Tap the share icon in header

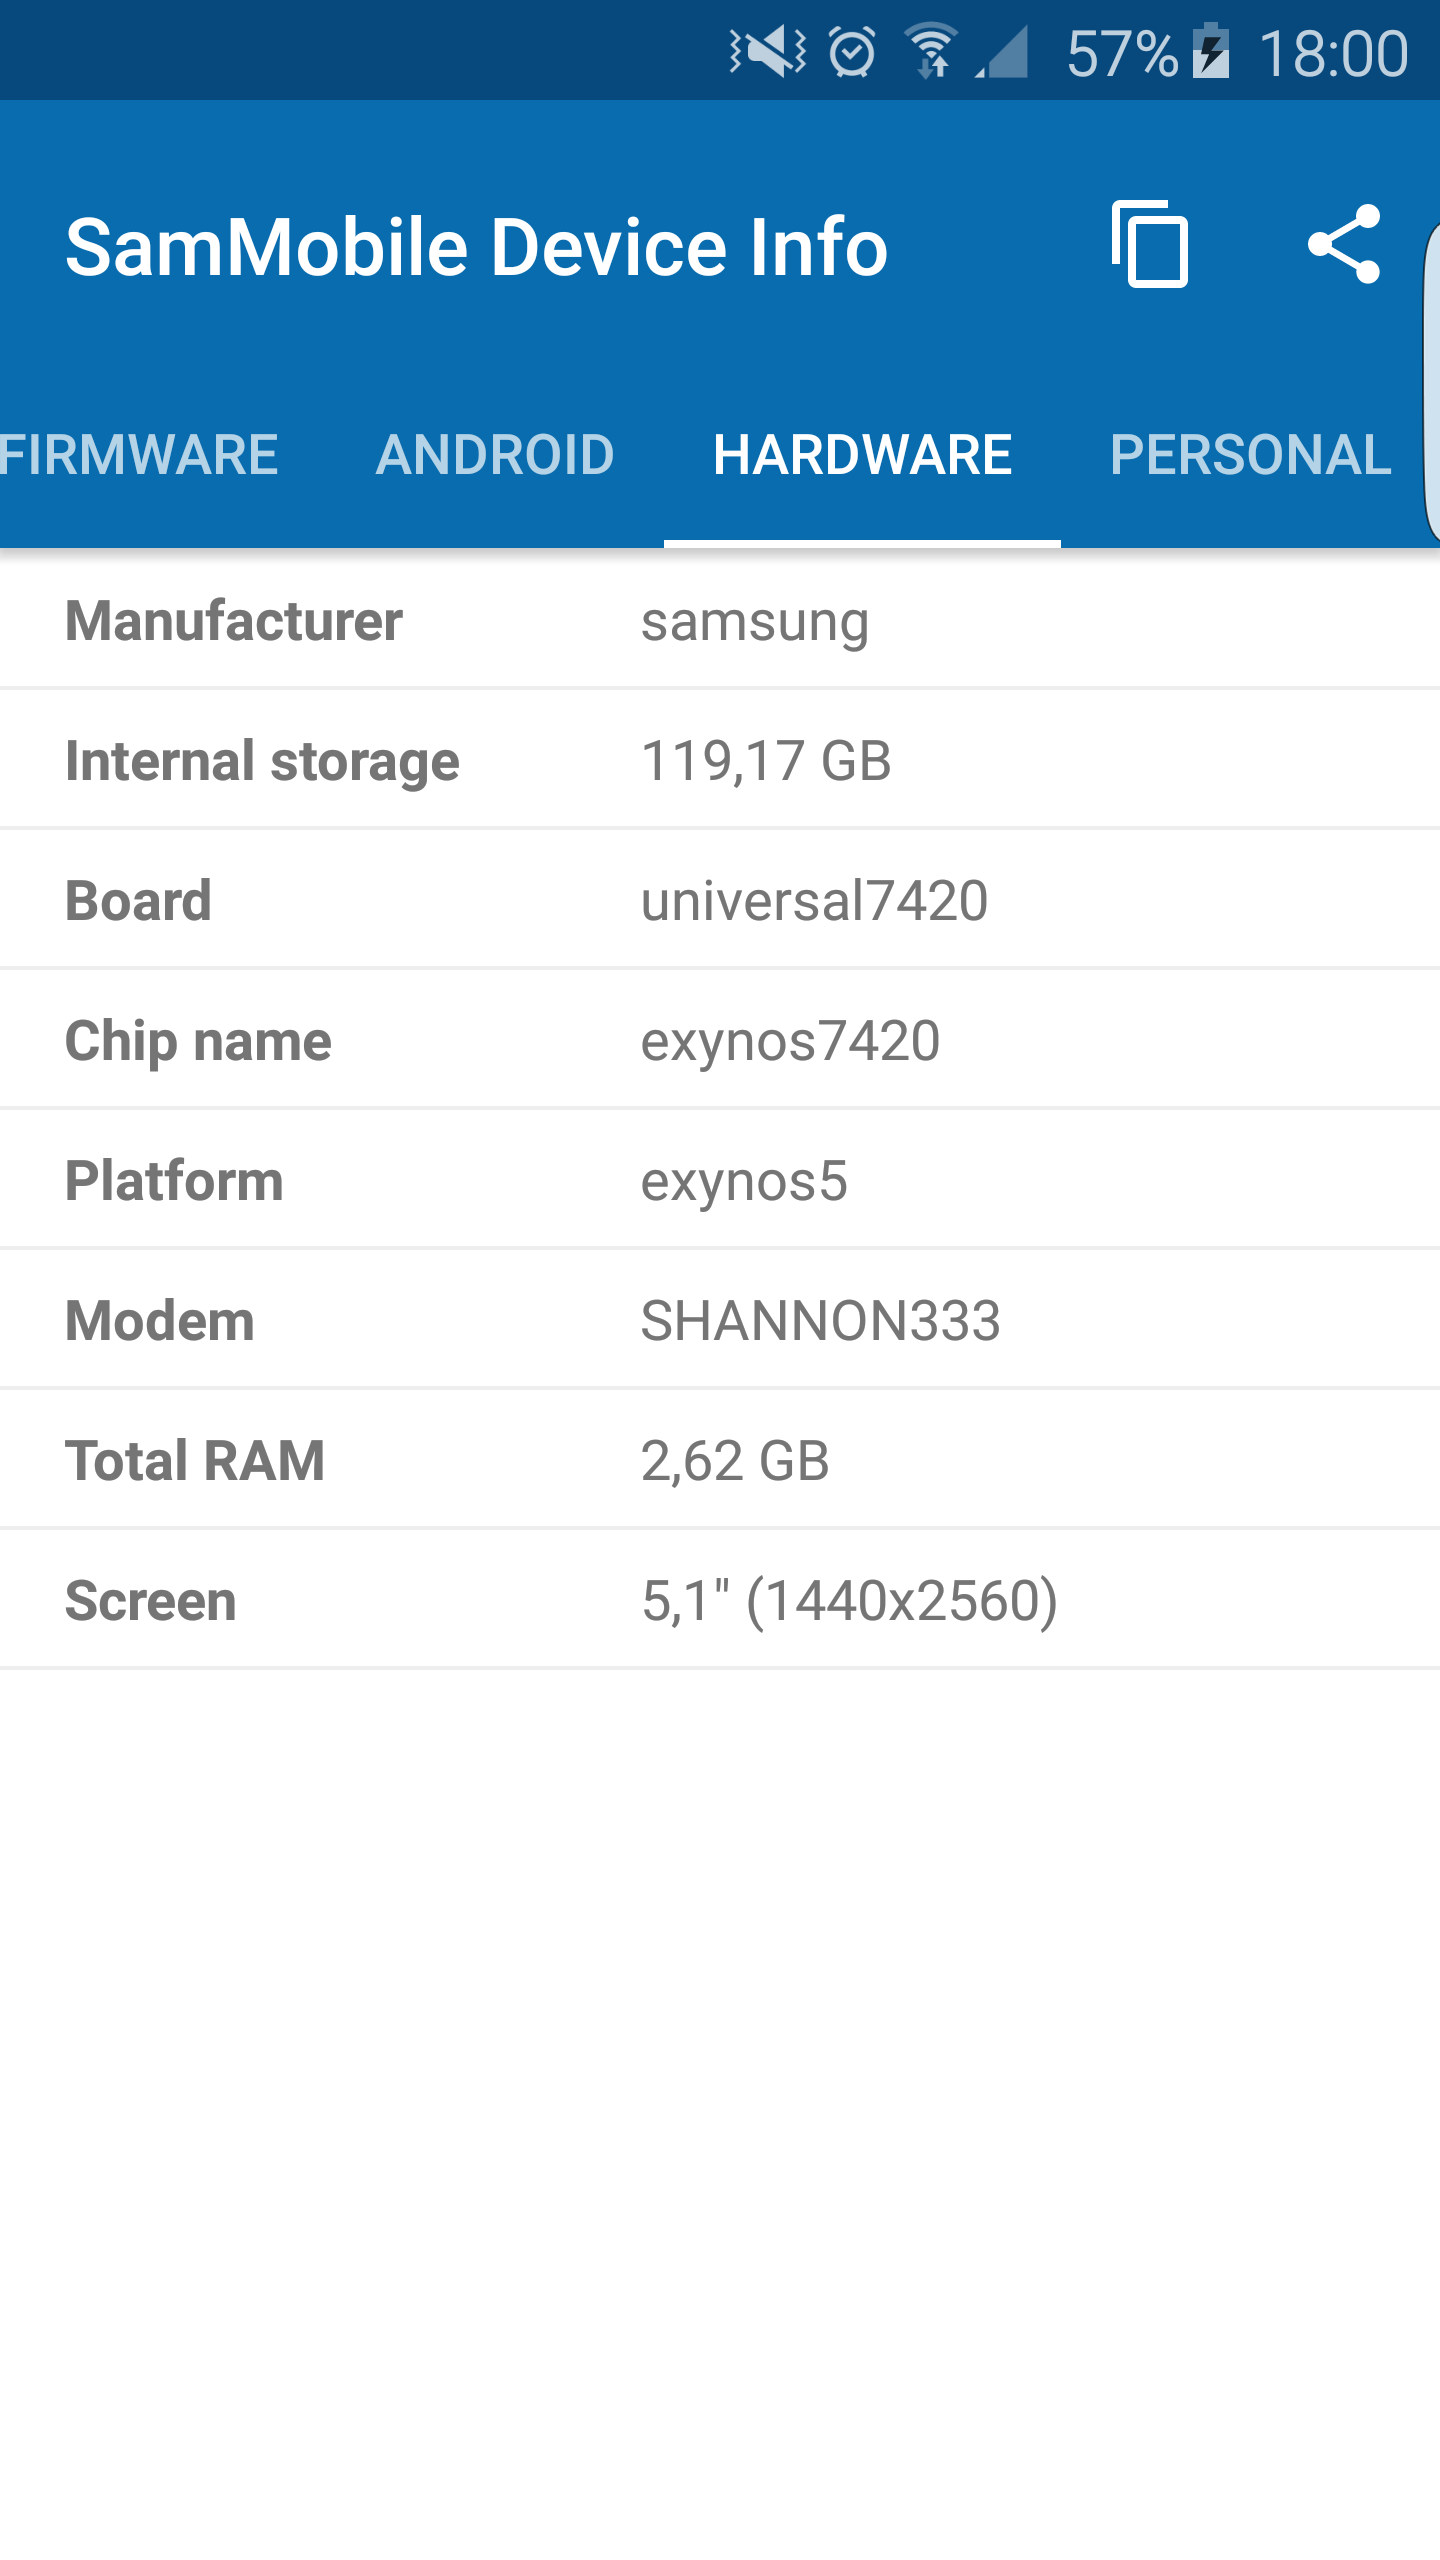pyautogui.click(x=1344, y=245)
